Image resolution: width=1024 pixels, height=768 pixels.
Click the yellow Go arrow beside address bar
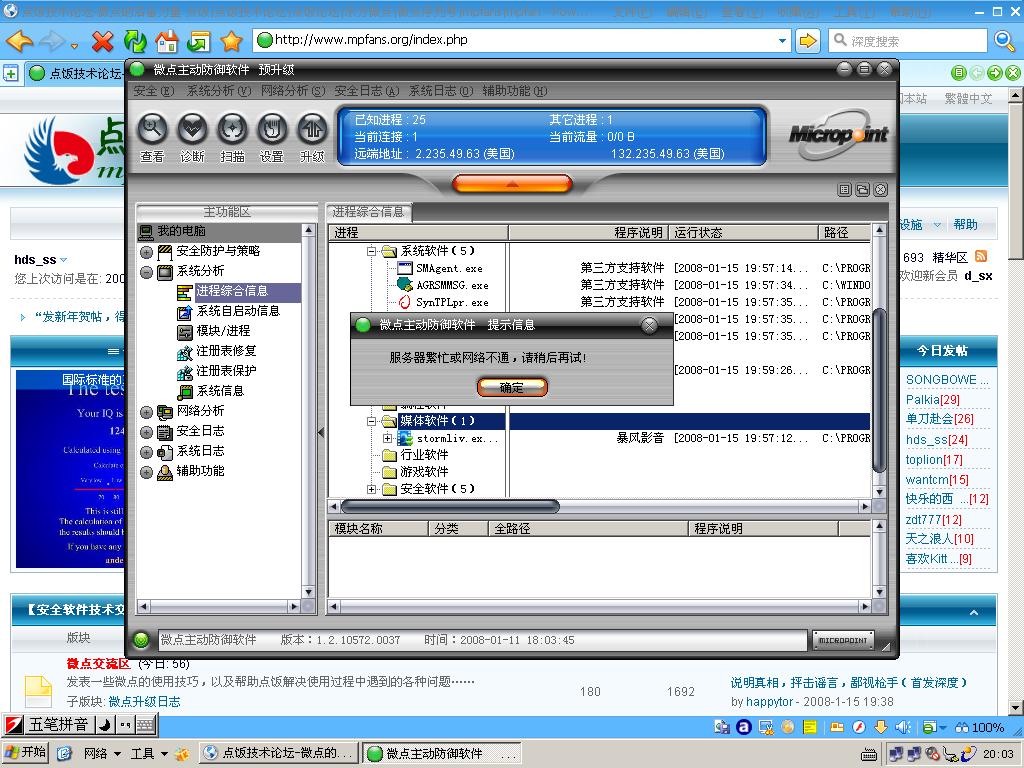tap(808, 41)
